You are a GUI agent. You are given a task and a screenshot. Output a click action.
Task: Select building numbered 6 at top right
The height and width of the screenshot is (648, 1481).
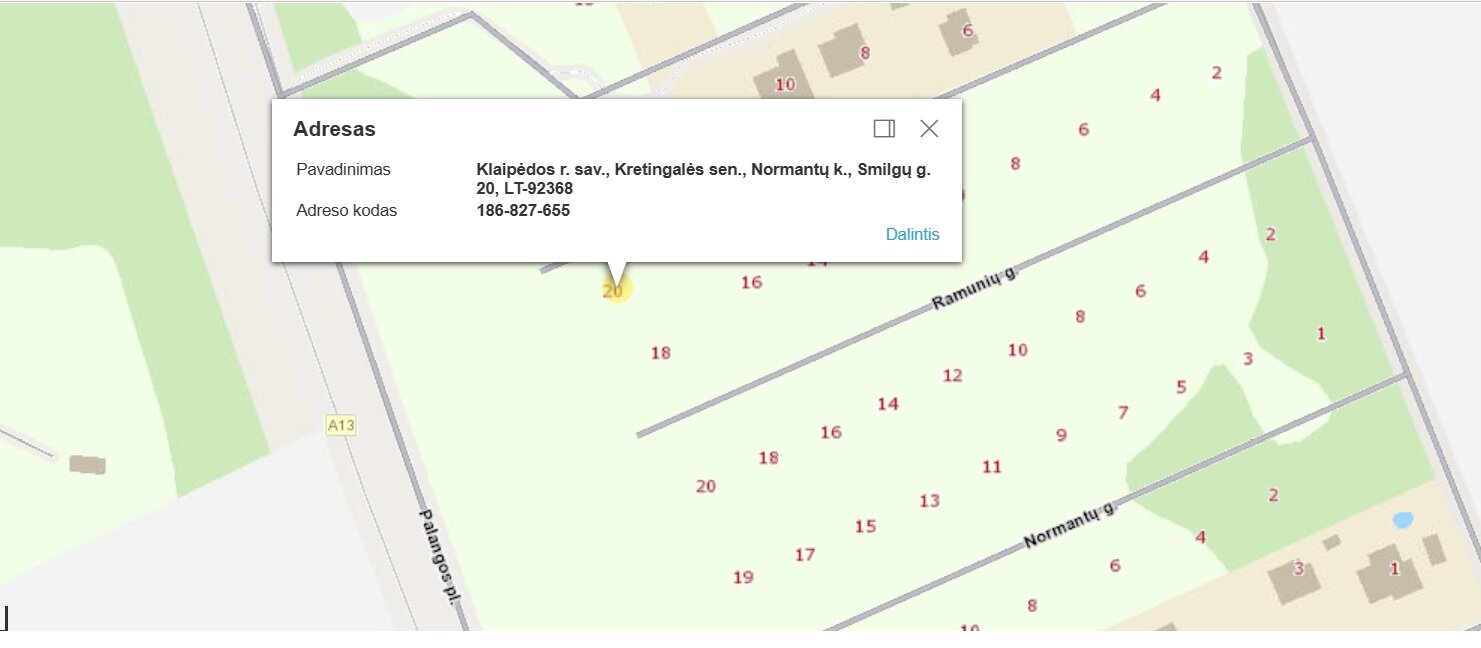[963, 32]
